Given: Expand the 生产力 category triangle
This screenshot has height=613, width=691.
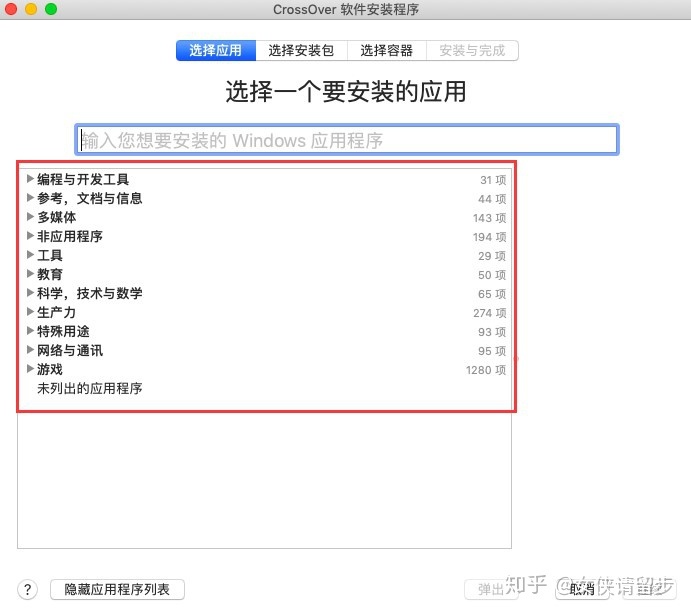Looking at the screenshot, I should pos(30,312).
